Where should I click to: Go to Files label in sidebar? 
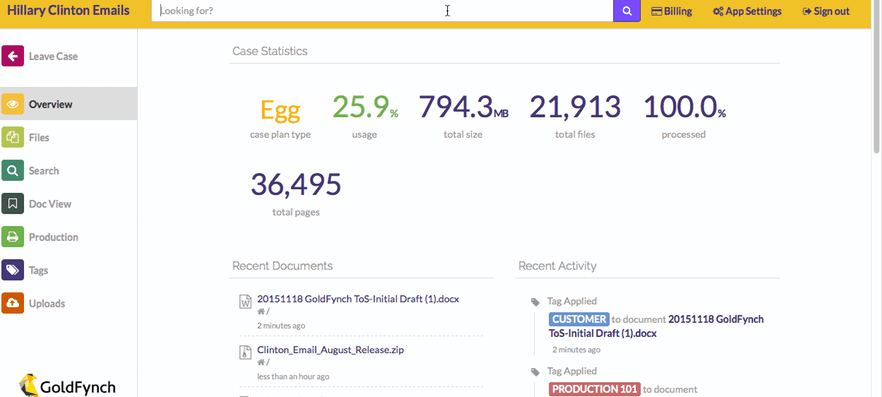point(39,137)
